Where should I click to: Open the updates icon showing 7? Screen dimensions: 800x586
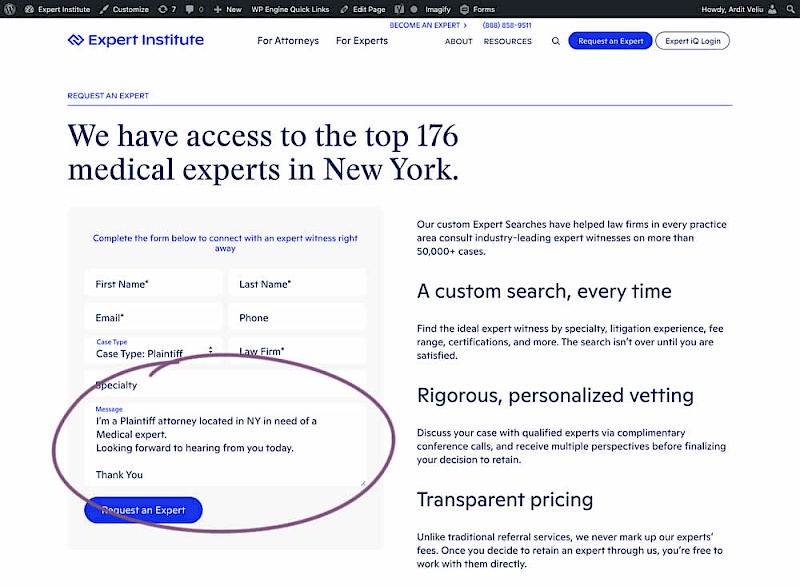167,9
